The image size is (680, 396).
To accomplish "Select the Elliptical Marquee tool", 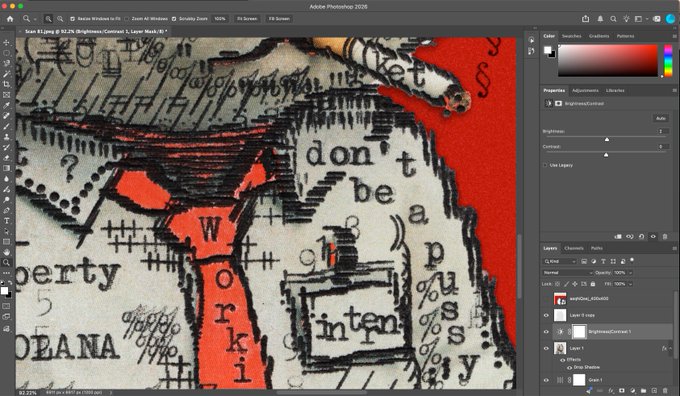I will coord(7,53).
